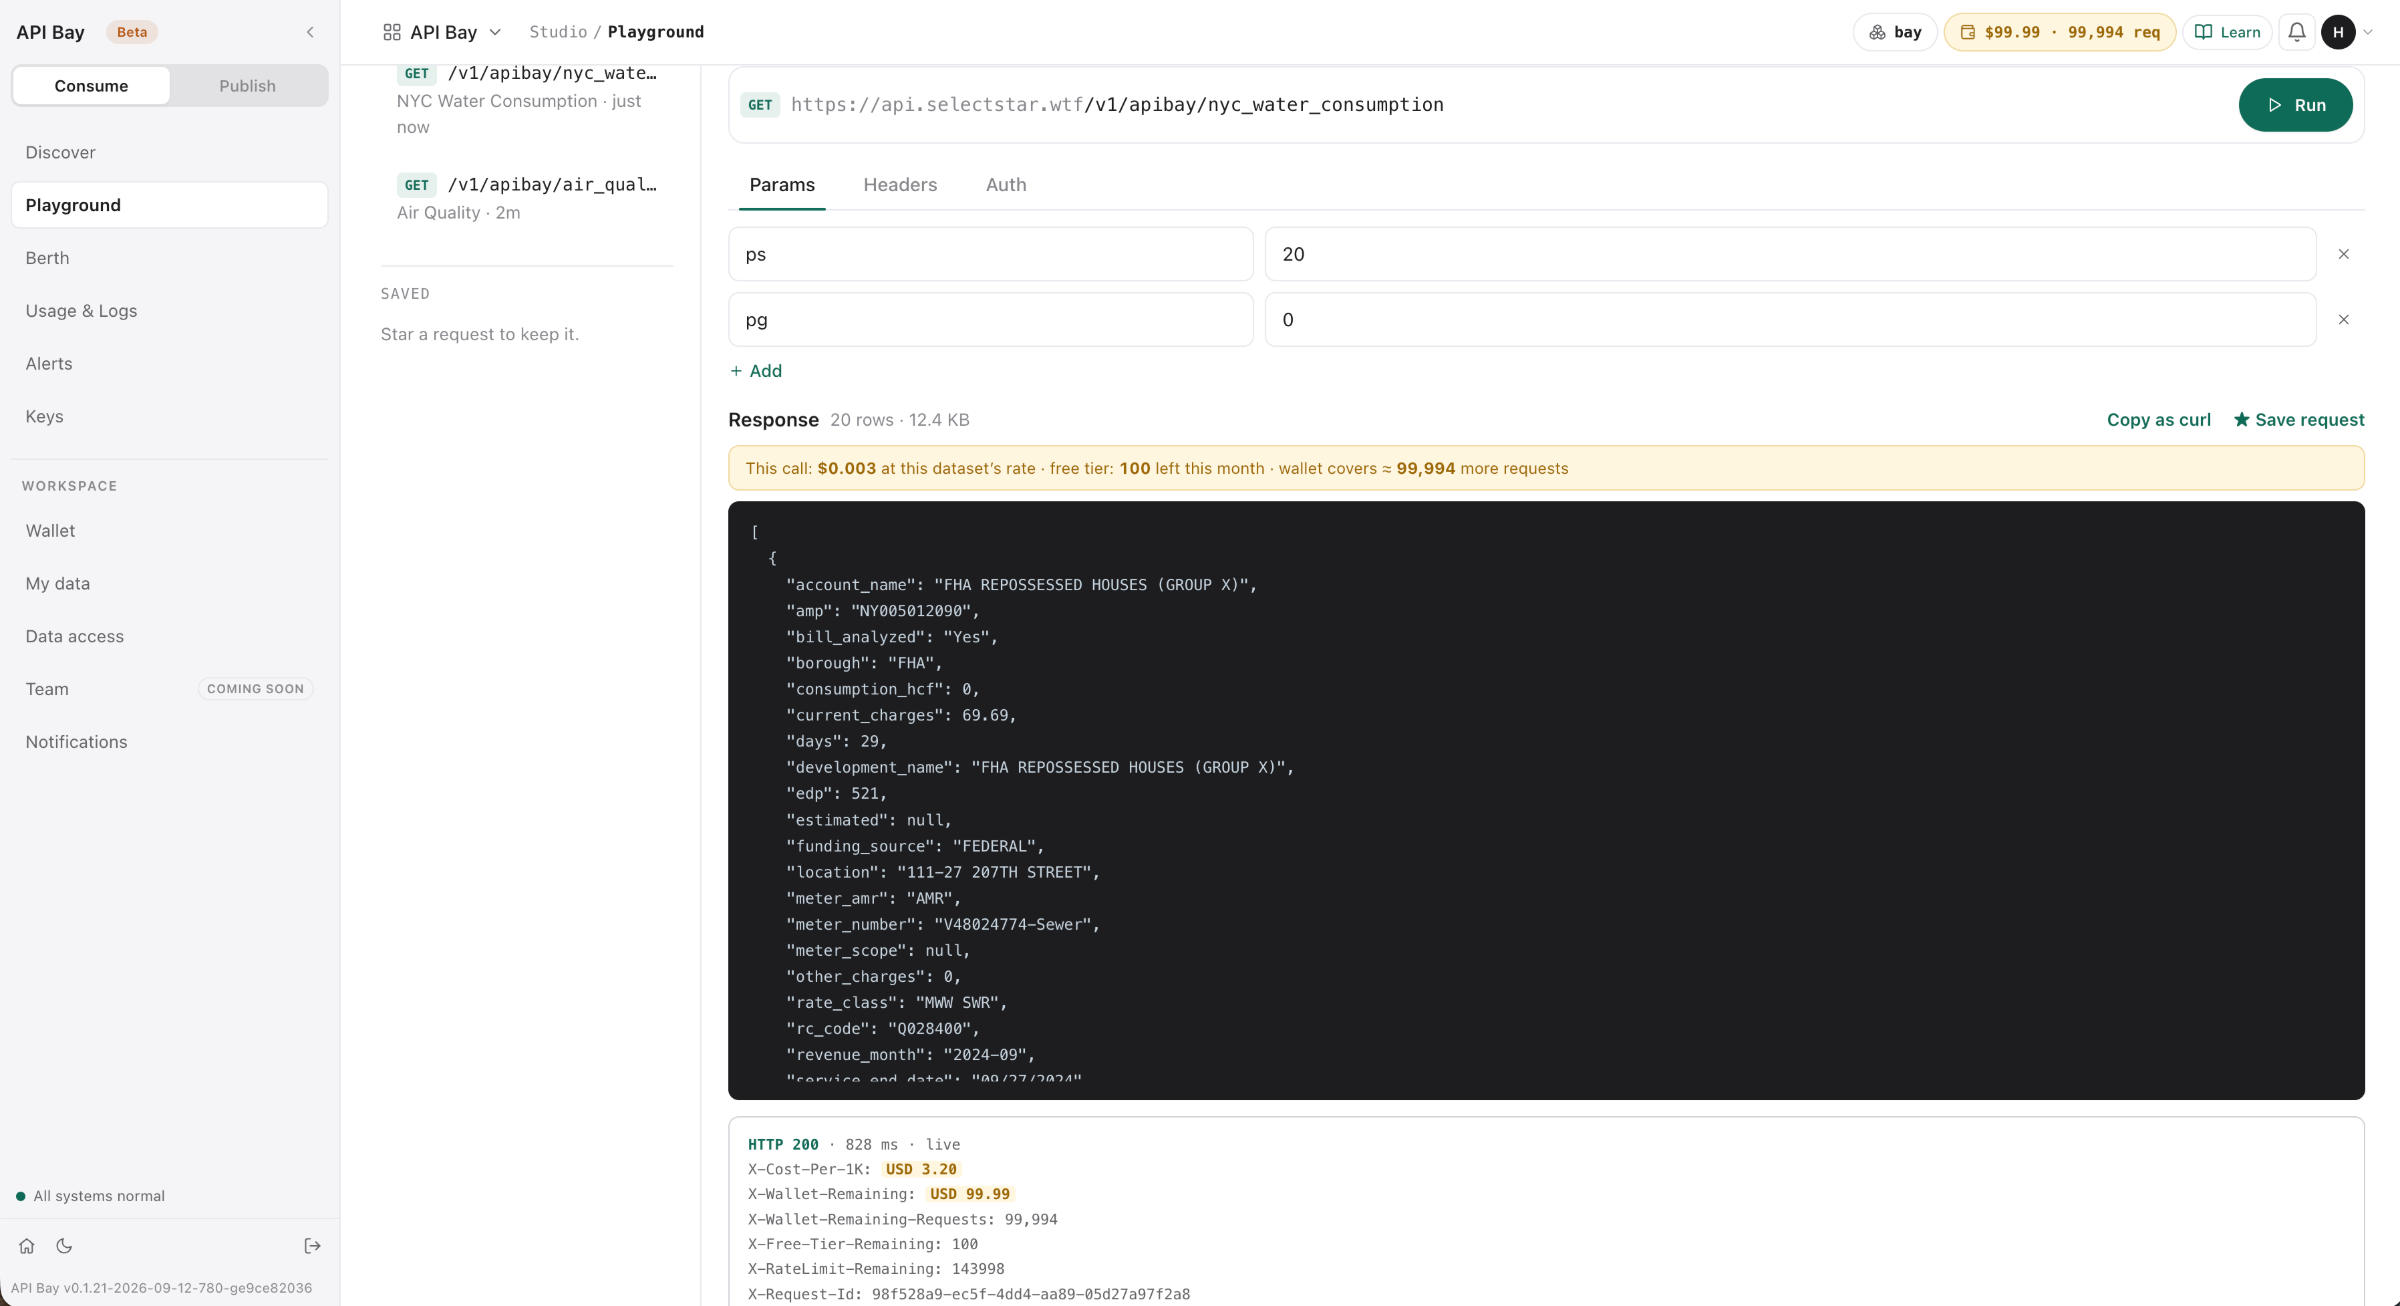Image resolution: width=2400 pixels, height=1306 pixels.
Task: Open Data access
Action: click(x=169, y=636)
